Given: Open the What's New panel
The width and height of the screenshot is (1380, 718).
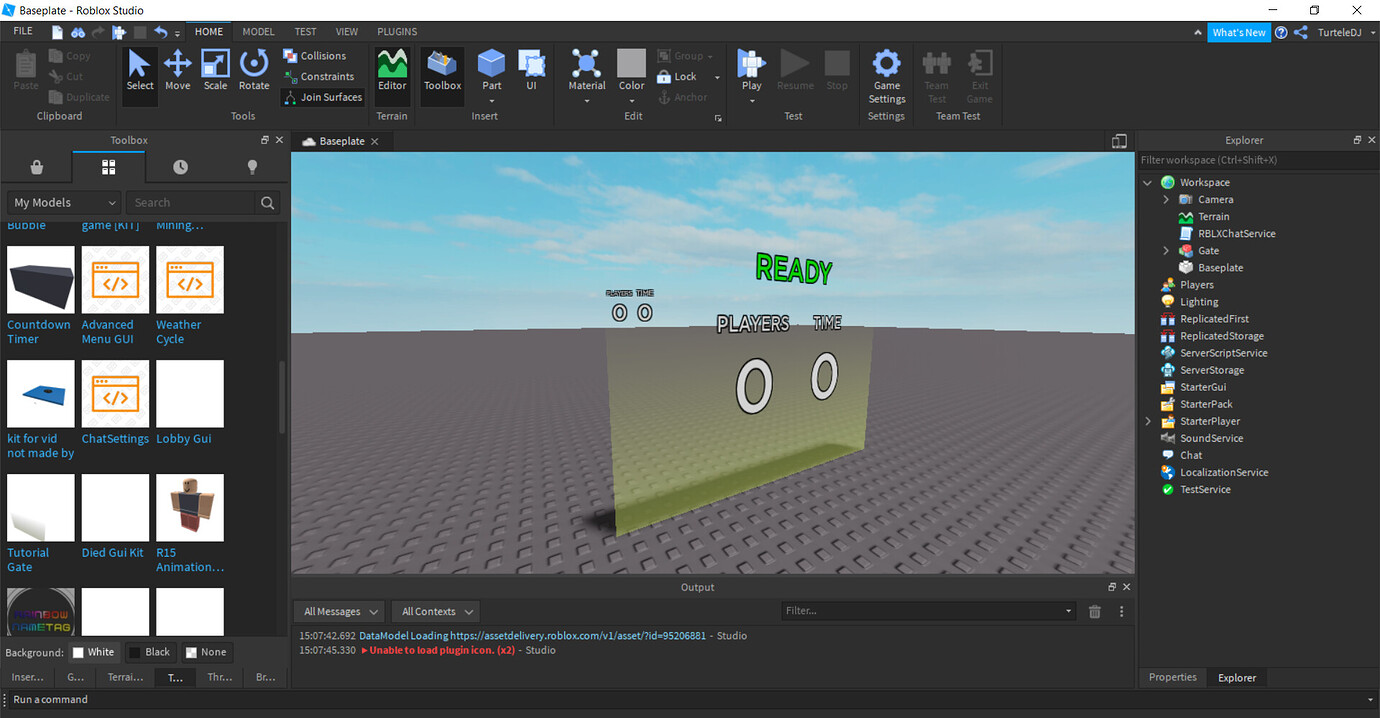Looking at the screenshot, I should point(1239,31).
